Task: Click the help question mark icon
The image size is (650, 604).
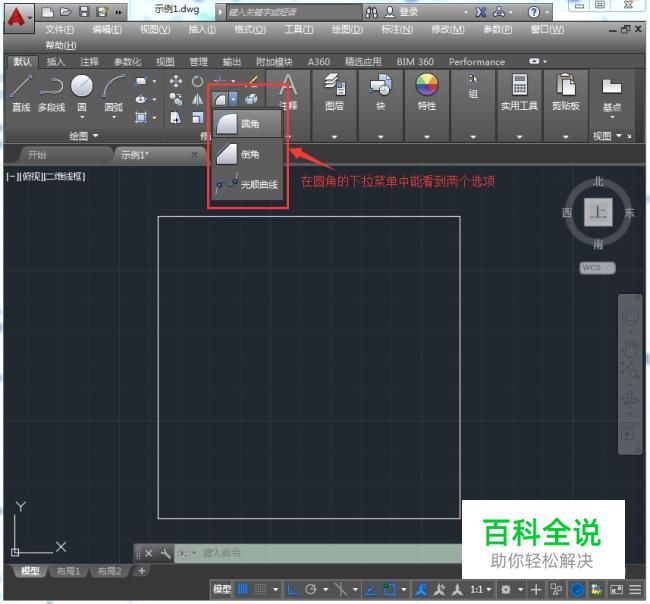Action: point(534,12)
